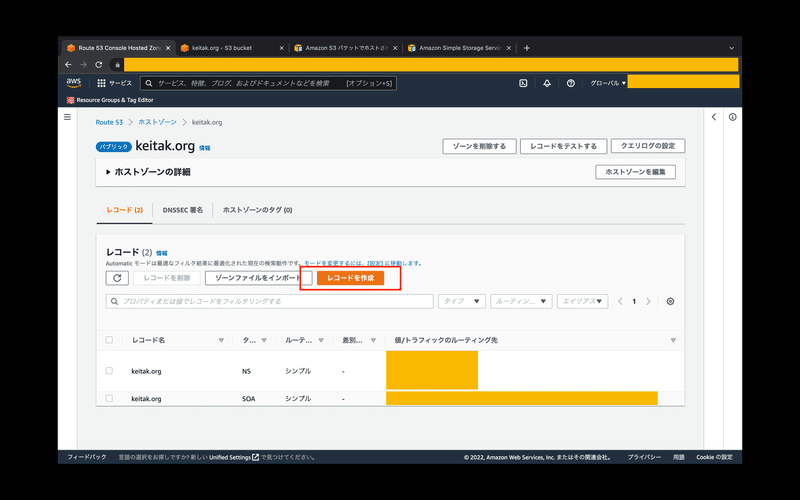Click the フィードバック footer link
This screenshot has height=500, width=800.
click(x=87, y=457)
